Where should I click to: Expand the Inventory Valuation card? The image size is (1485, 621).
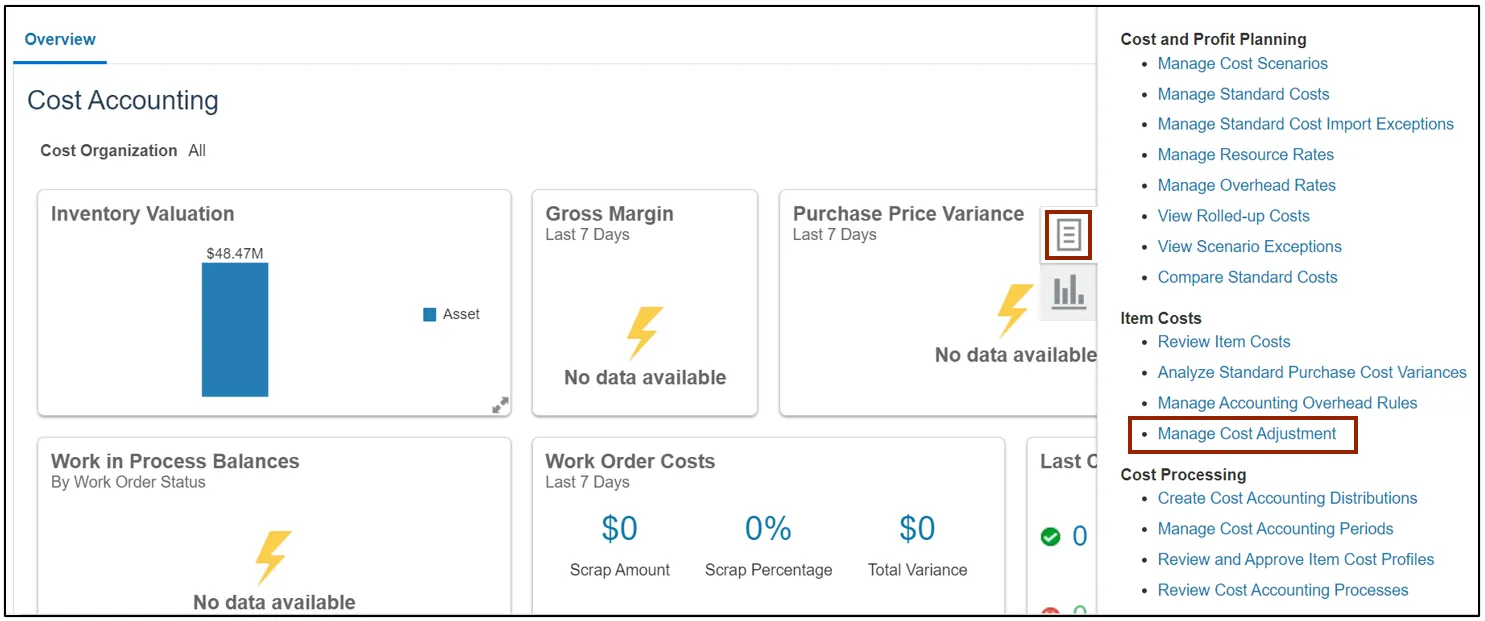(x=500, y=405)
